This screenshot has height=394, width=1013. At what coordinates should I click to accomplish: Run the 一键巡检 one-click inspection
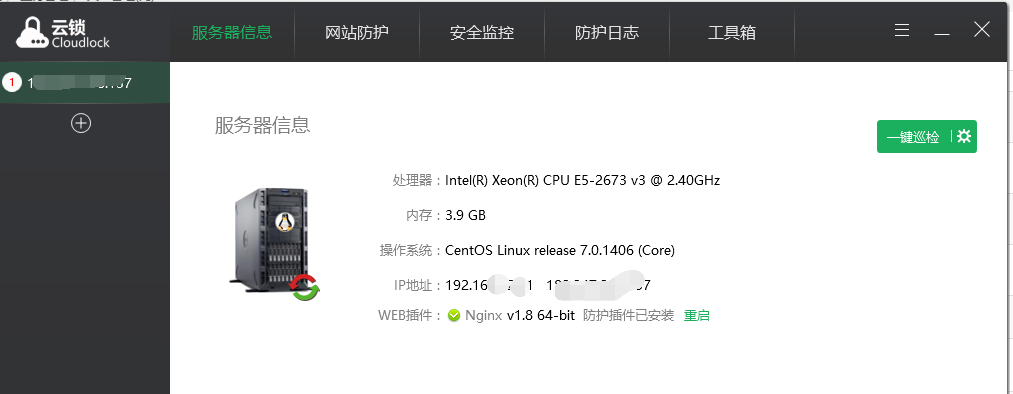click(913, 137)
